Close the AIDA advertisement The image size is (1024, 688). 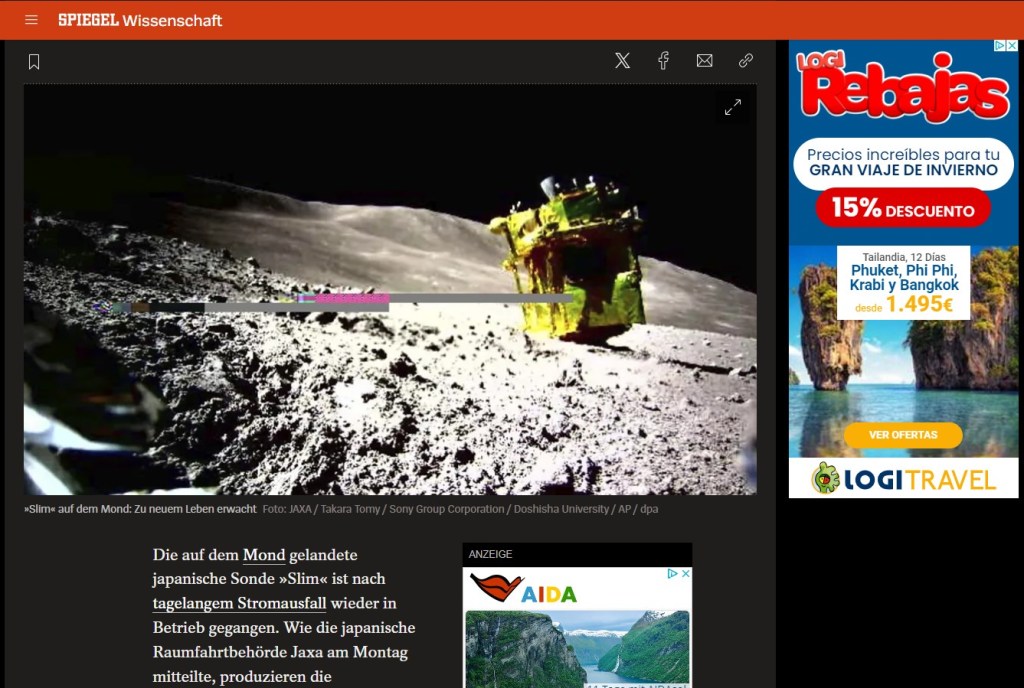click(x=685, y=574)
